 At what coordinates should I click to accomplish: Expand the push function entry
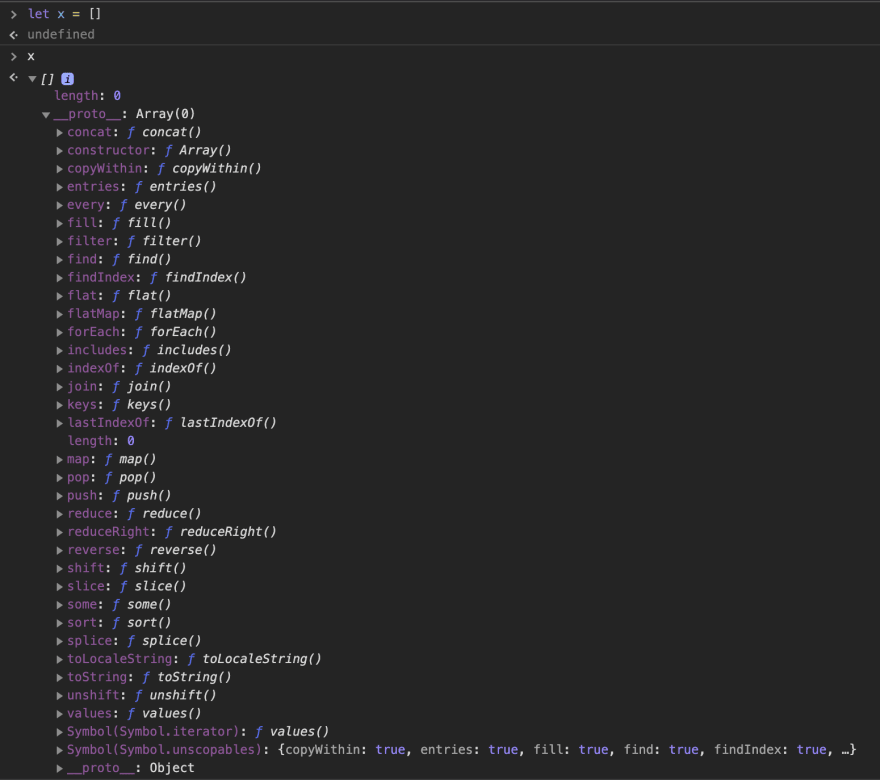[x=59, y=496]
